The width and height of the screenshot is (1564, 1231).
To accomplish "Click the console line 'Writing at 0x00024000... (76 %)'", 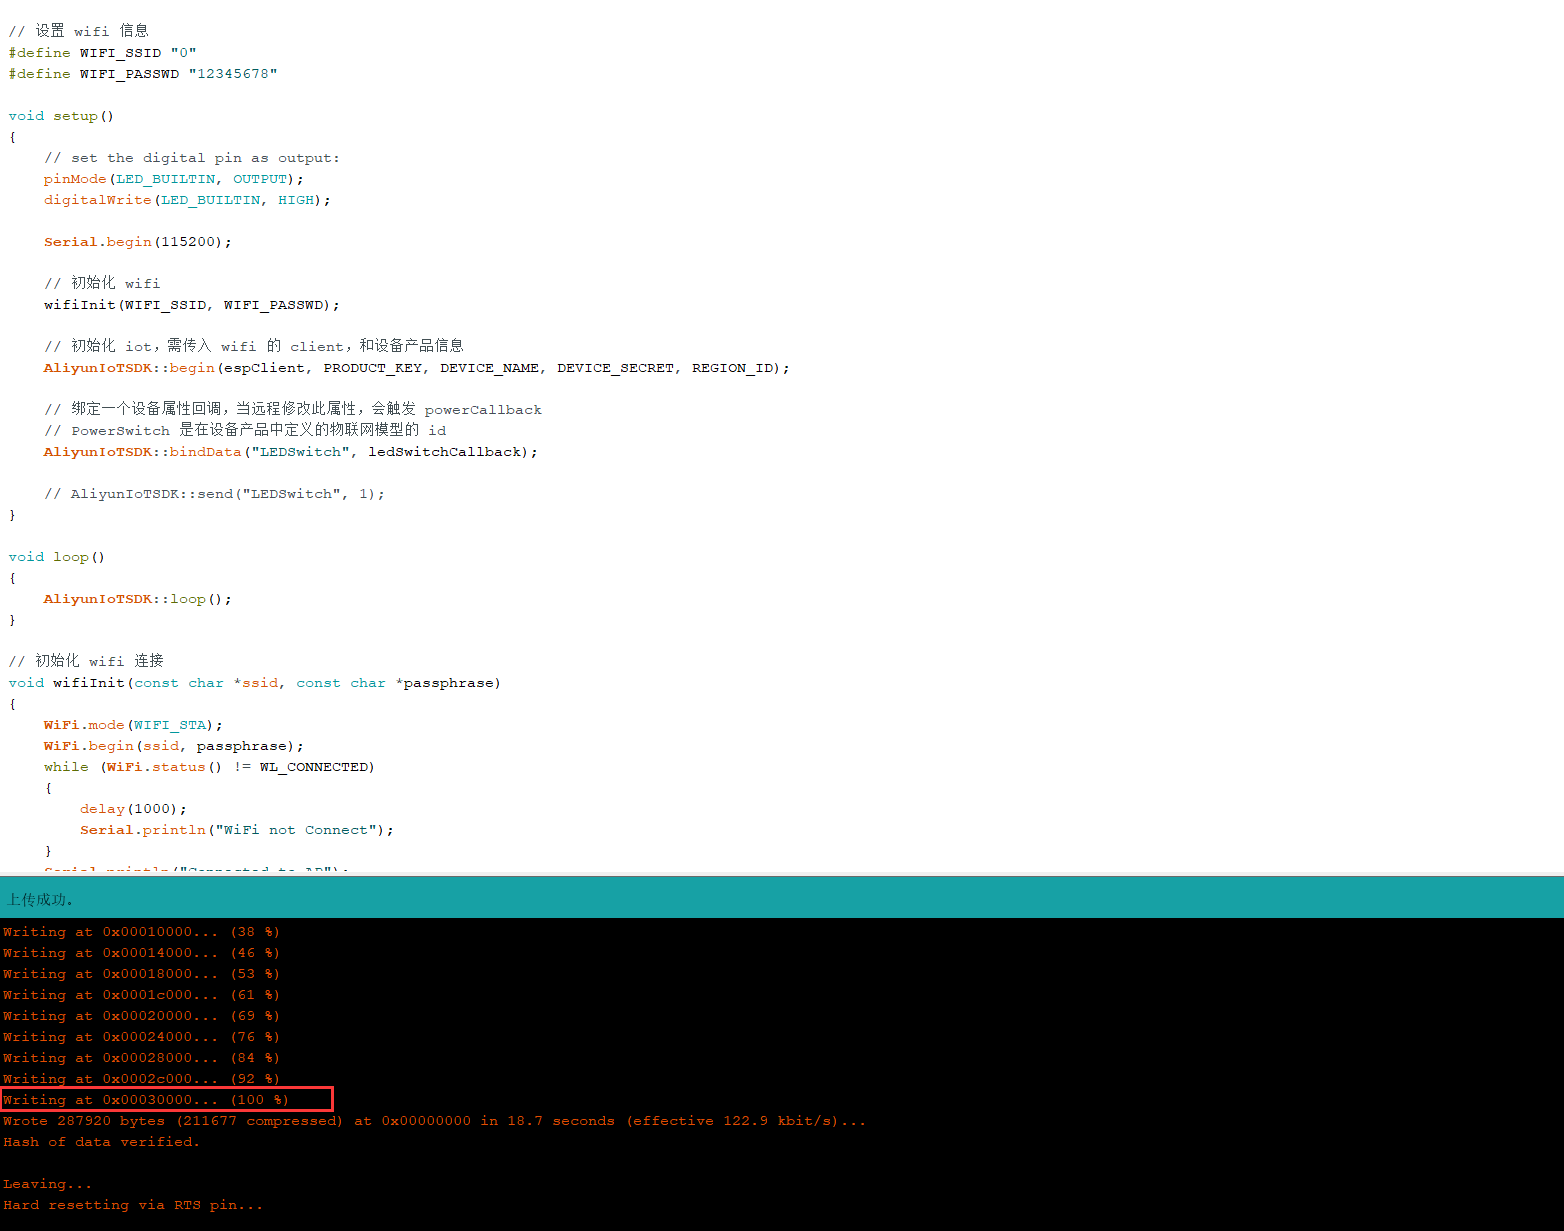I will click(141, 1037).
